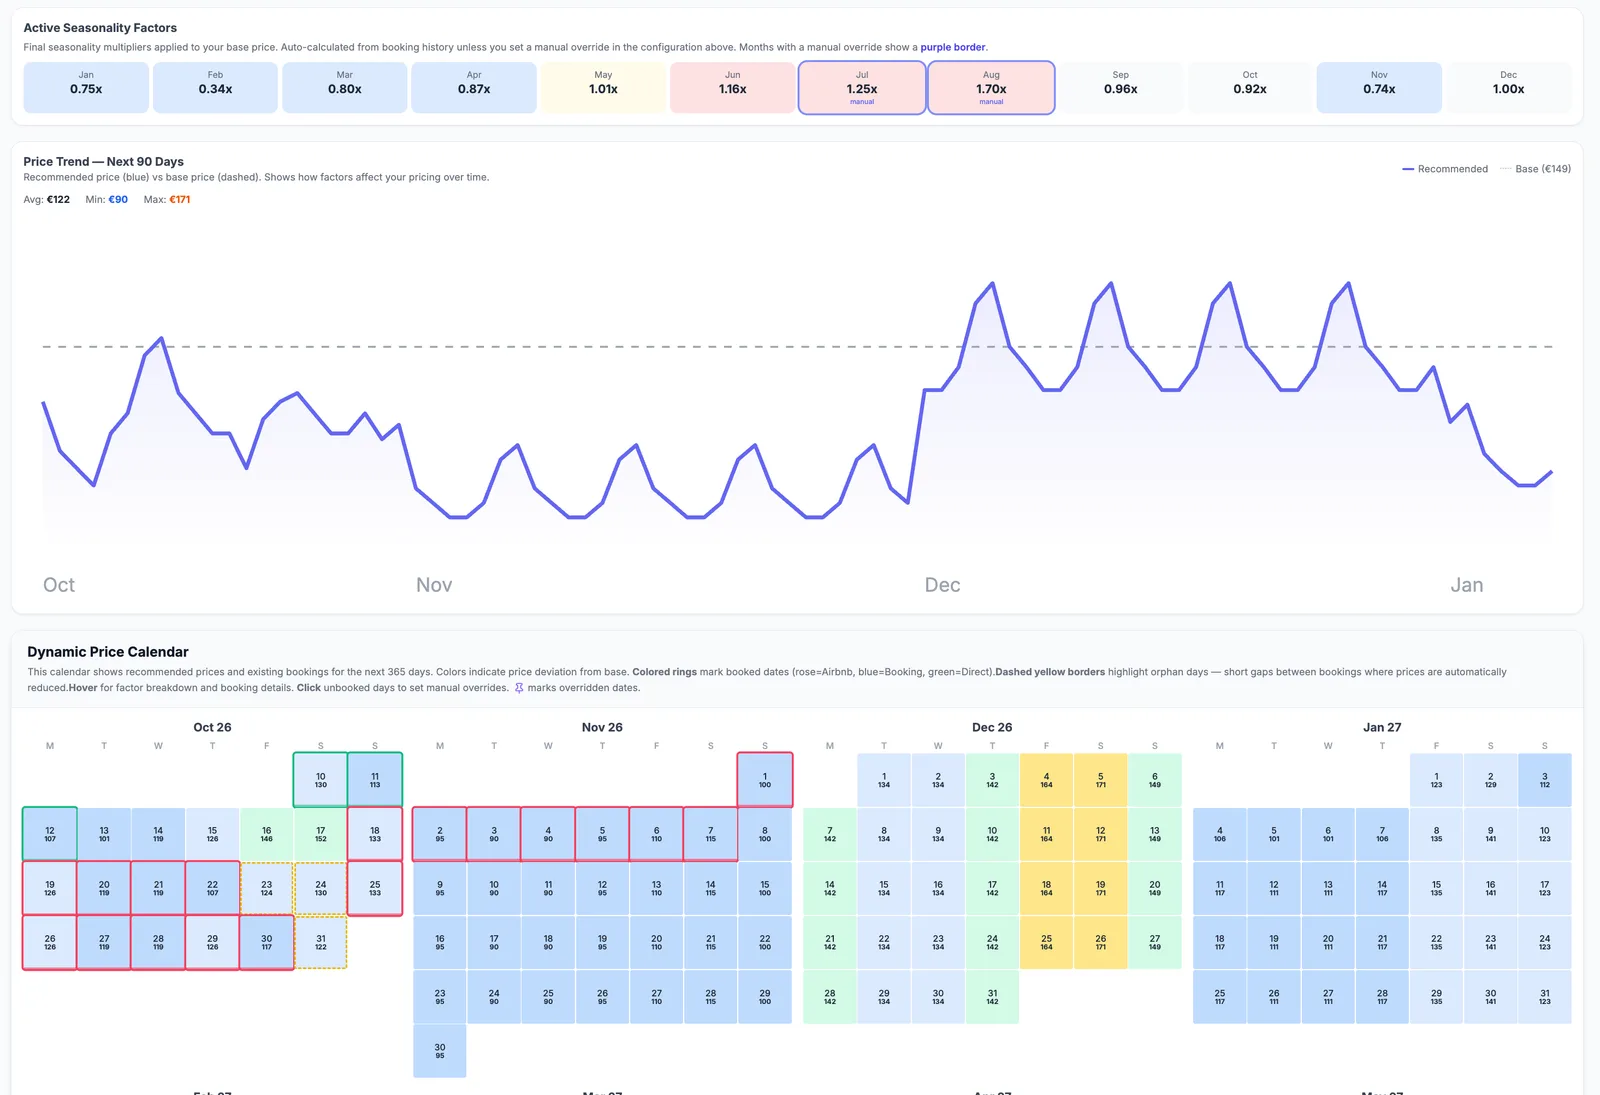
Task: Toggle the Base (€149) legend series
Action: coord(1536,169)
